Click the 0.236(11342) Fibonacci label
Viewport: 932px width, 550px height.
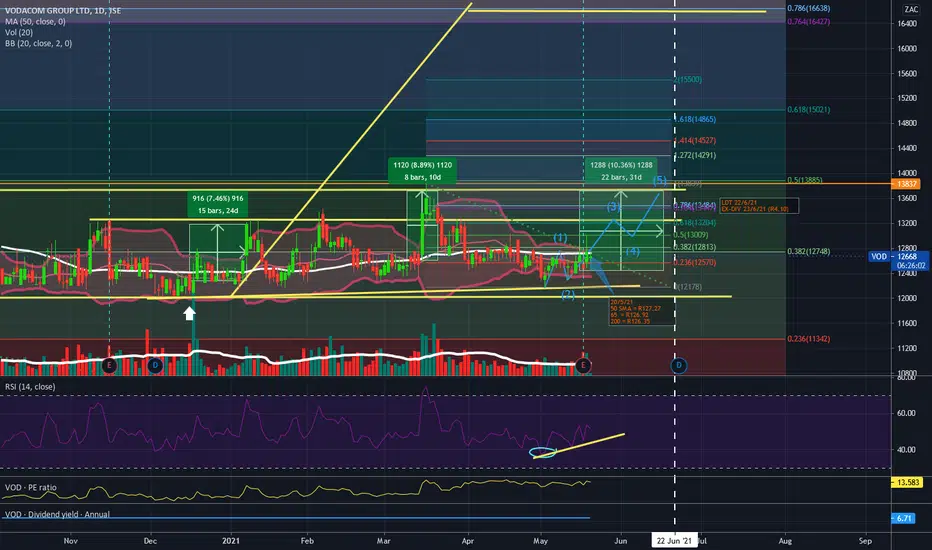click(808, 339)
